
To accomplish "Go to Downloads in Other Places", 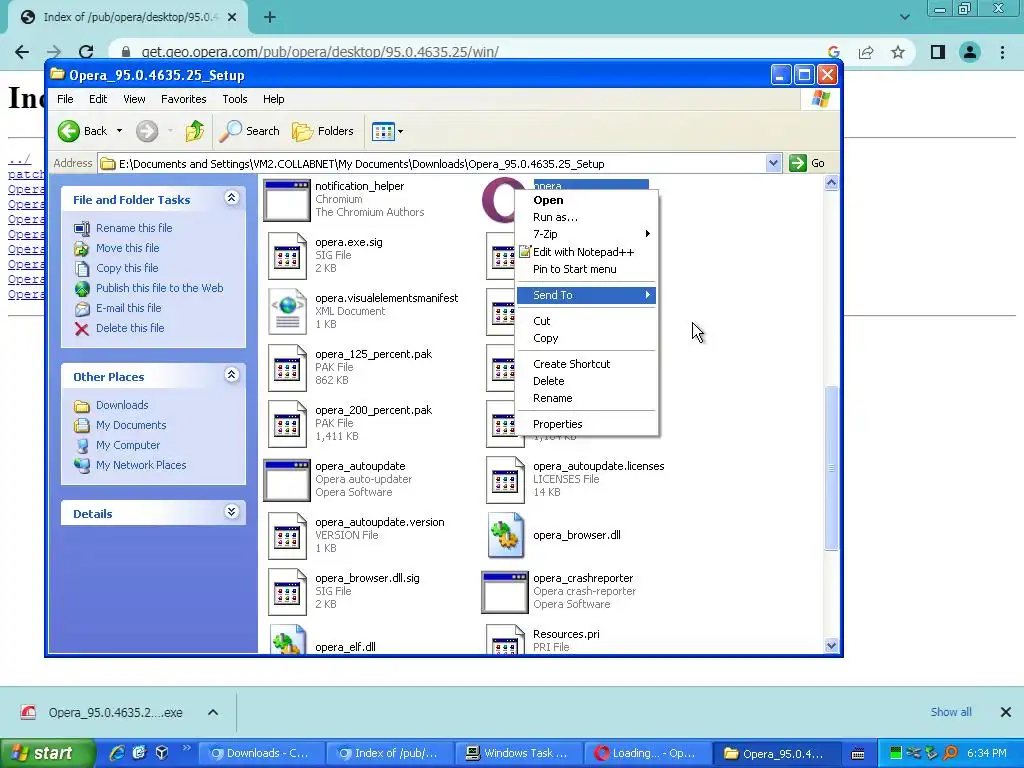I will tap(121, 406).
